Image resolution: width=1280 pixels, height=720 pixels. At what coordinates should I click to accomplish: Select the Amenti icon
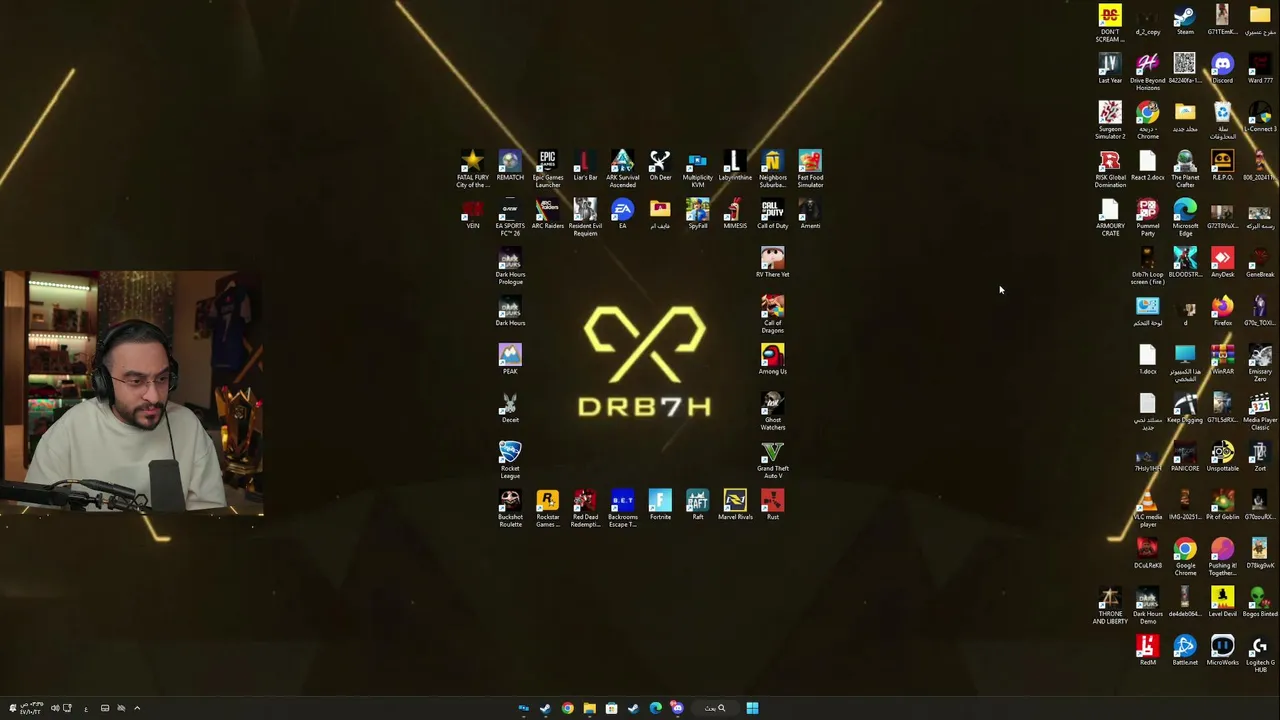(810, 214)
